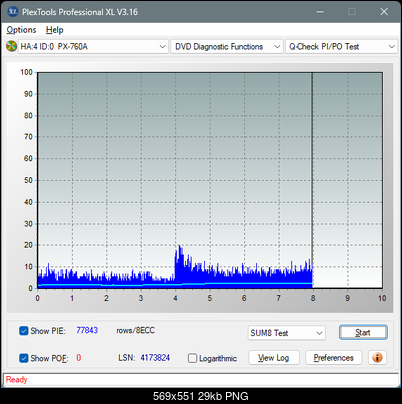This screenshot has width=402, height=404.
Task: Toggle the Show POF checkbox
Action: click(x=24, y=358)
